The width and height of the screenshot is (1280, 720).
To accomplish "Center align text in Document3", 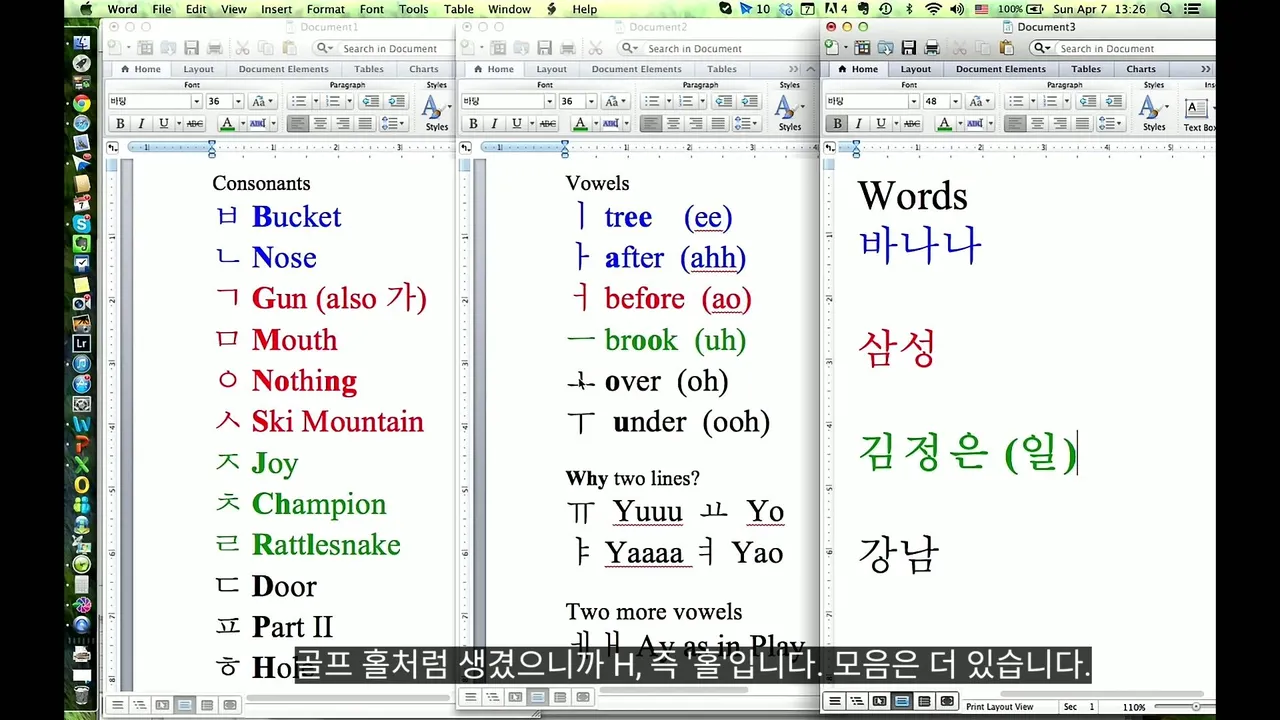I will click(1037, 123).
